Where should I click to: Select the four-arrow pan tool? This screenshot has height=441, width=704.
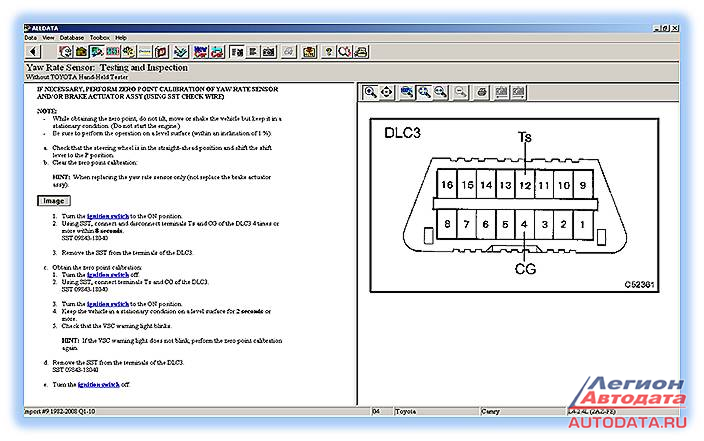tap(387, 92)
